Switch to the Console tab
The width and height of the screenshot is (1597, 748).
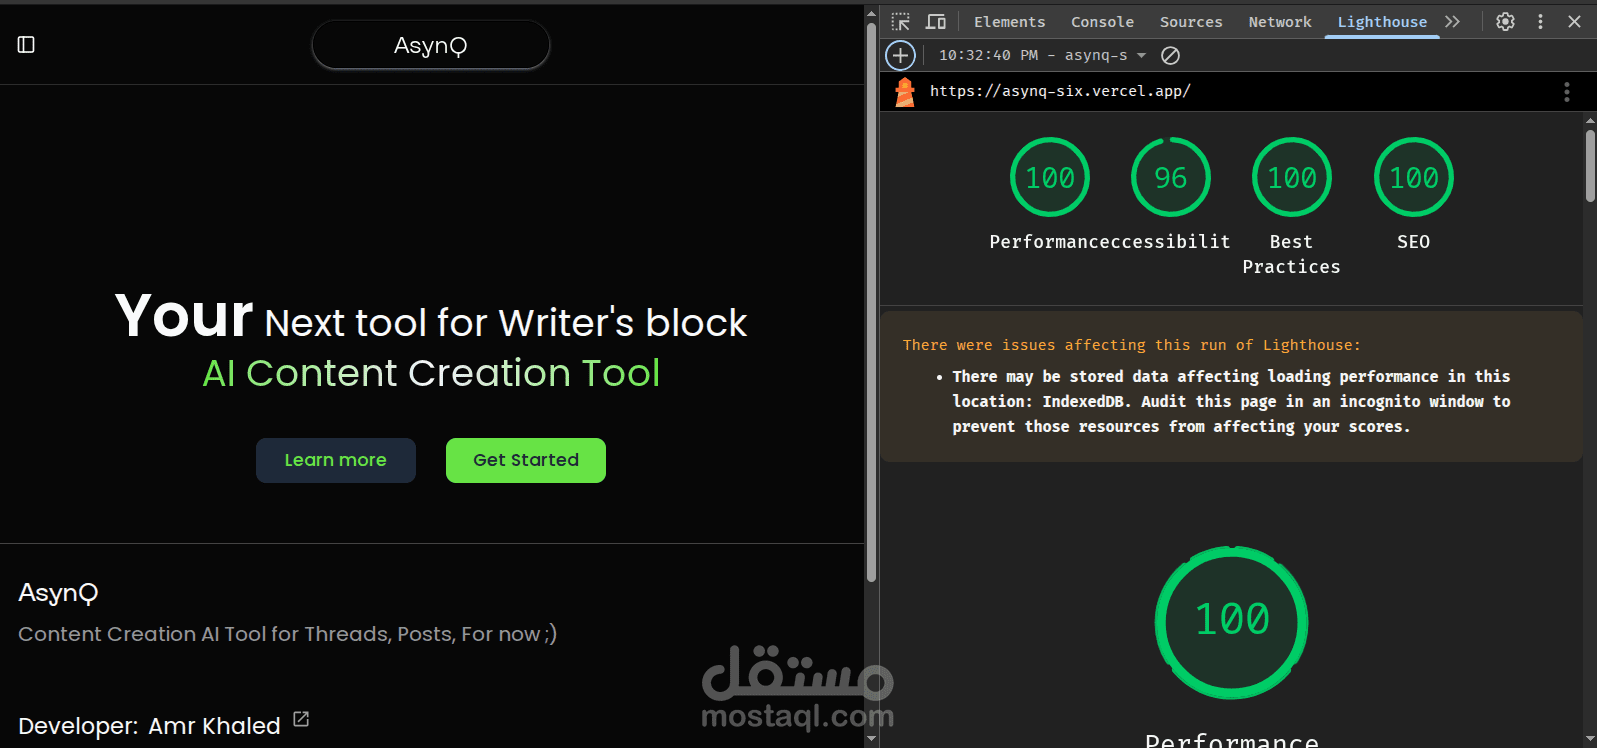pyautogui.click(x=1102, y=21)
